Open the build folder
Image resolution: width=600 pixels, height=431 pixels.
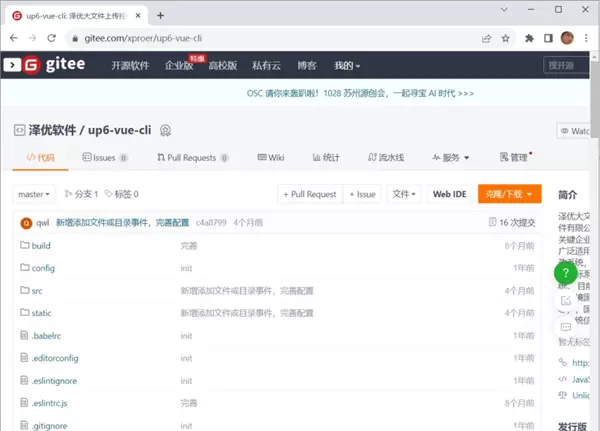coord(41,245)
